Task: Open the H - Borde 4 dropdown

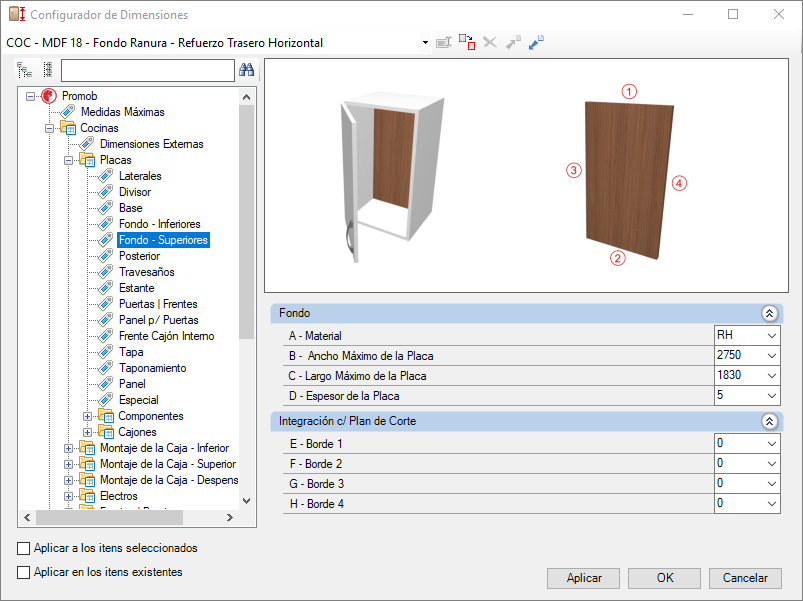Action: coord(772,504)
